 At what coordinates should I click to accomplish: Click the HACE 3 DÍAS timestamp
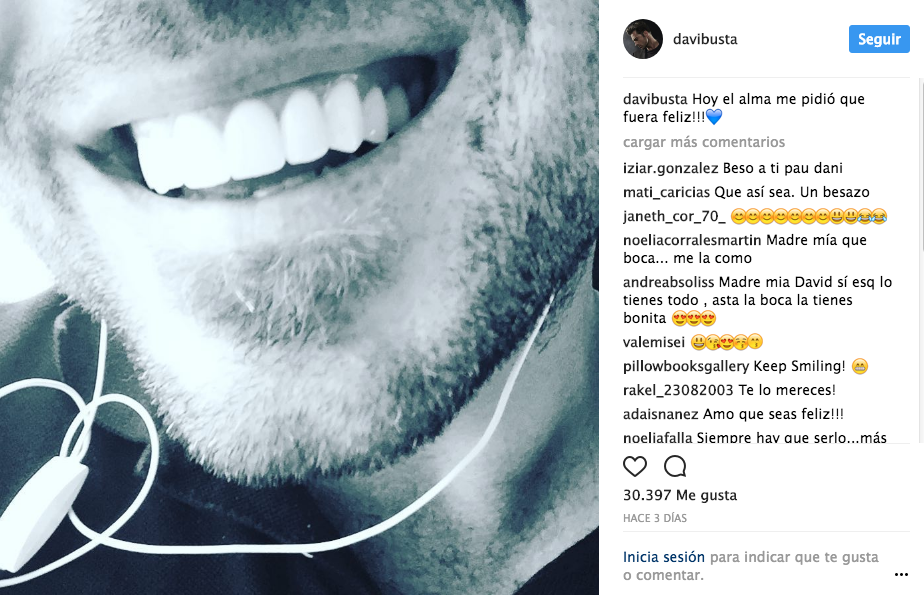pos(653,518)
